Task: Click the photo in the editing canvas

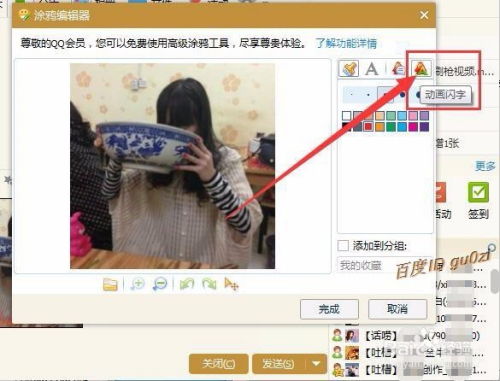Action: (x=173, y=166)
